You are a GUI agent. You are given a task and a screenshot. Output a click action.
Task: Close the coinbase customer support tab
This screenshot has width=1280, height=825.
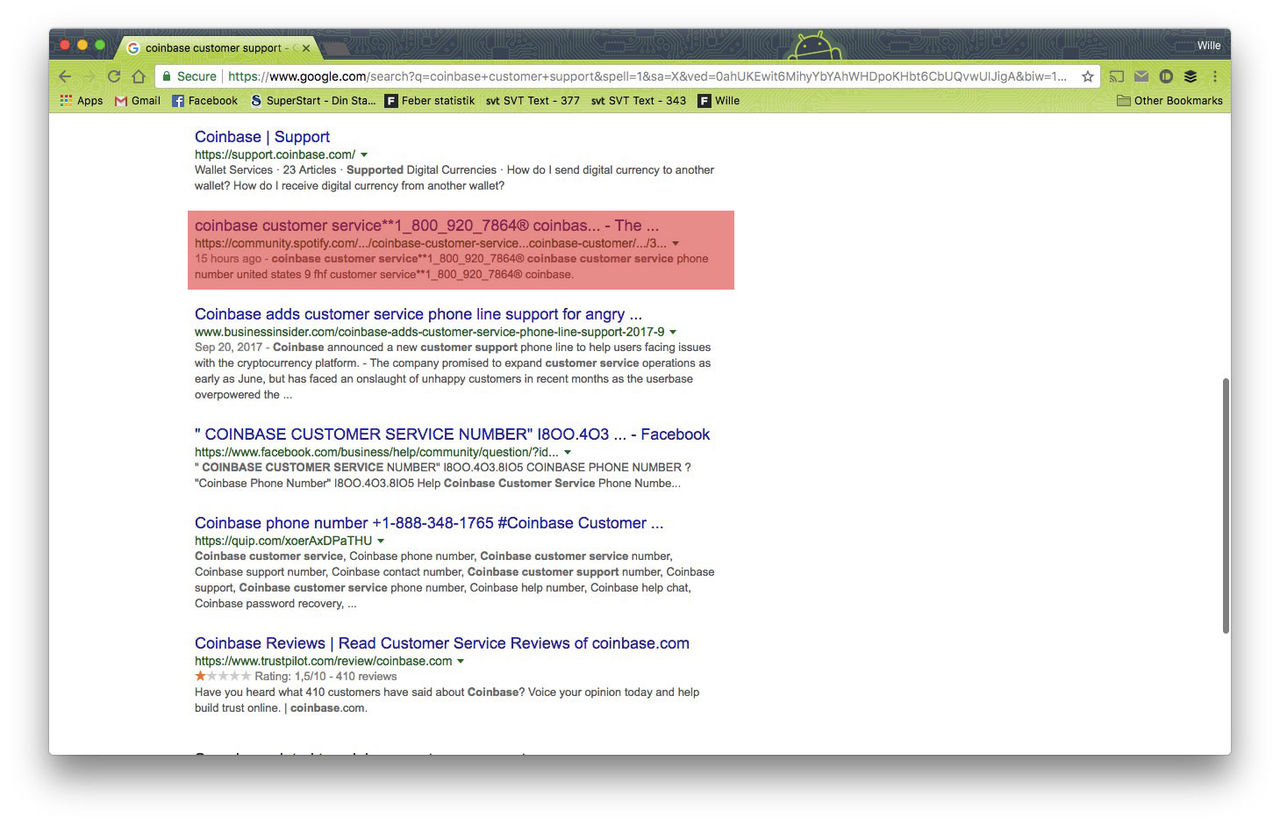coord(306,47)
